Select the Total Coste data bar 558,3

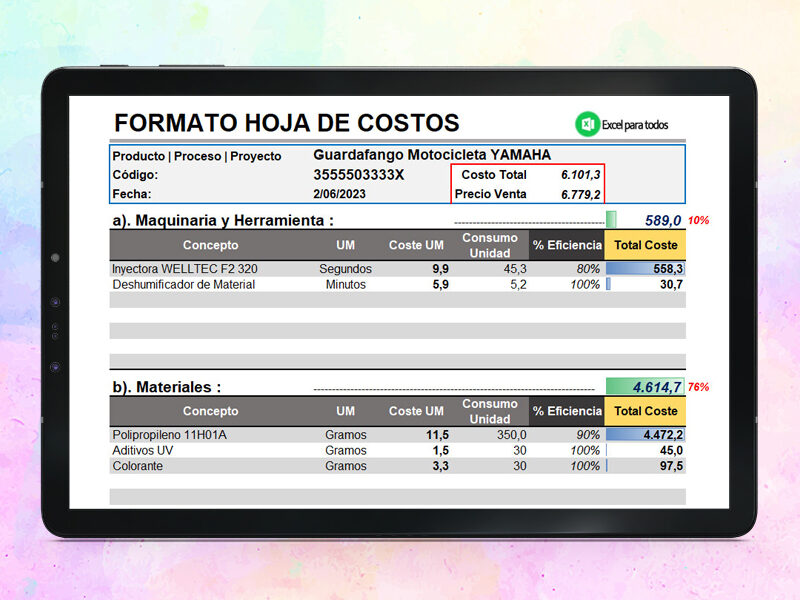tap(645, 269)
